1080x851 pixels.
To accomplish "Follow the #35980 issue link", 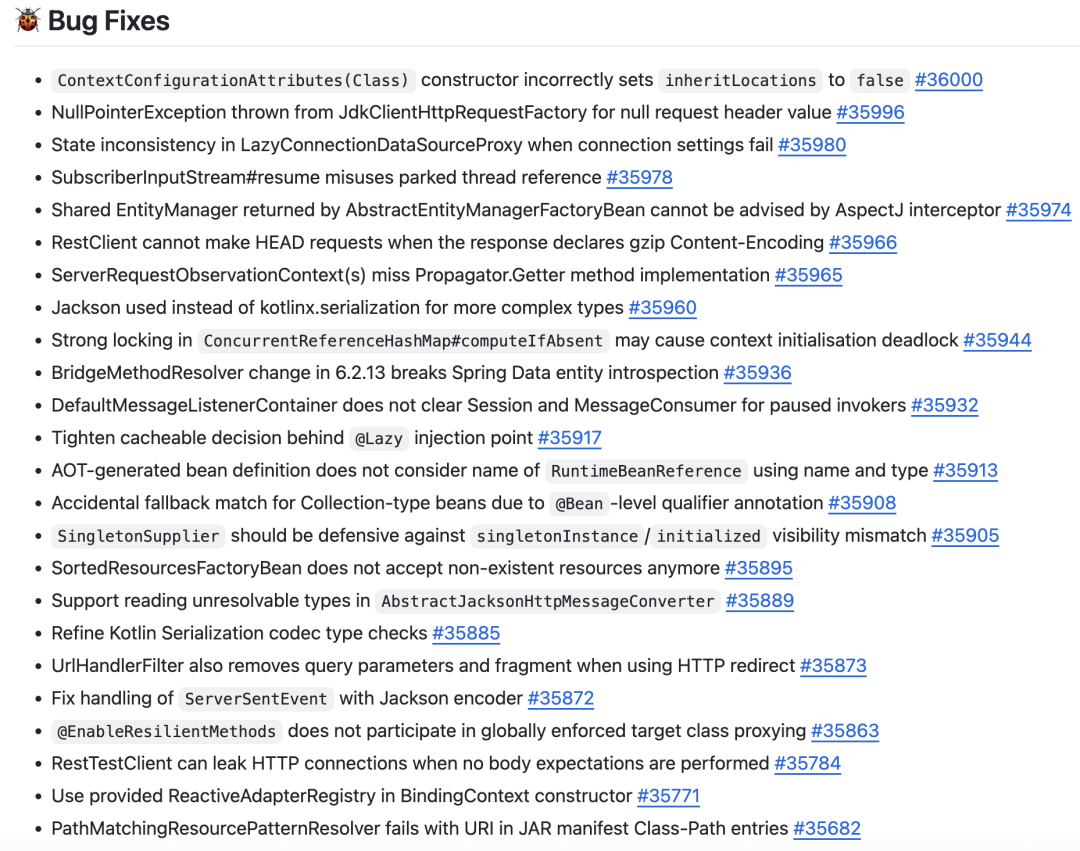I will tap(811, 145).
